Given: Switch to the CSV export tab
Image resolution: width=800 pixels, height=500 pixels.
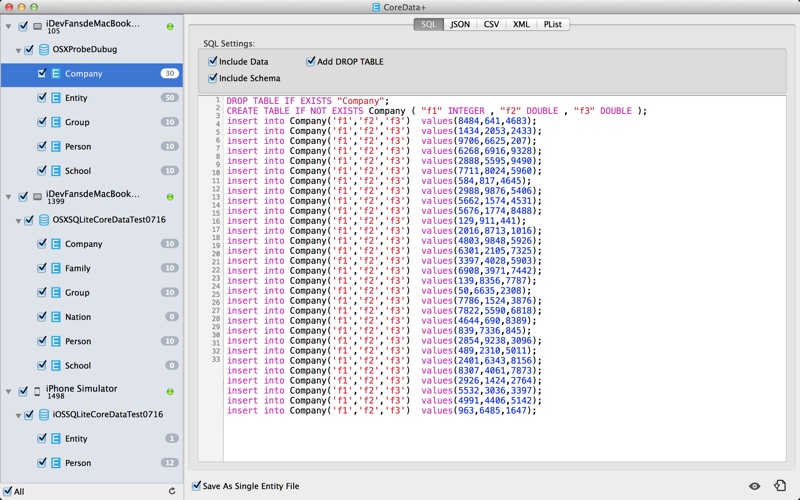Looking at the screenshot, I should click(x=491, y=24).
